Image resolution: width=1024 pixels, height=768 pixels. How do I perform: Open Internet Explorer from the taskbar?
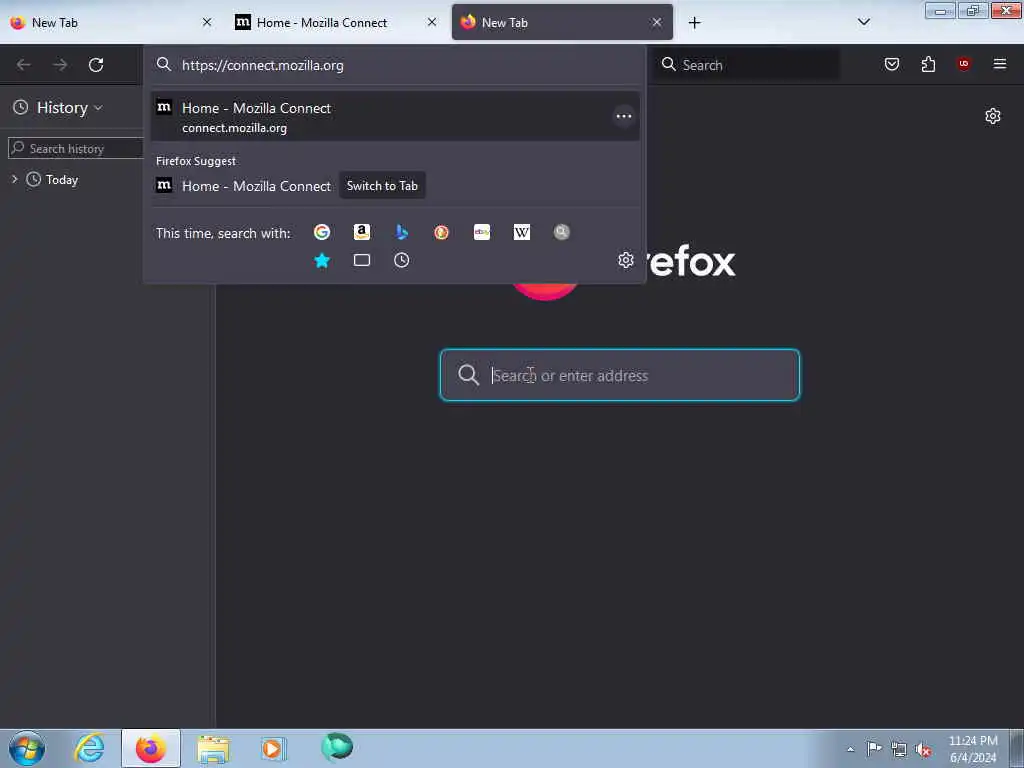click(x=89, y=748)
